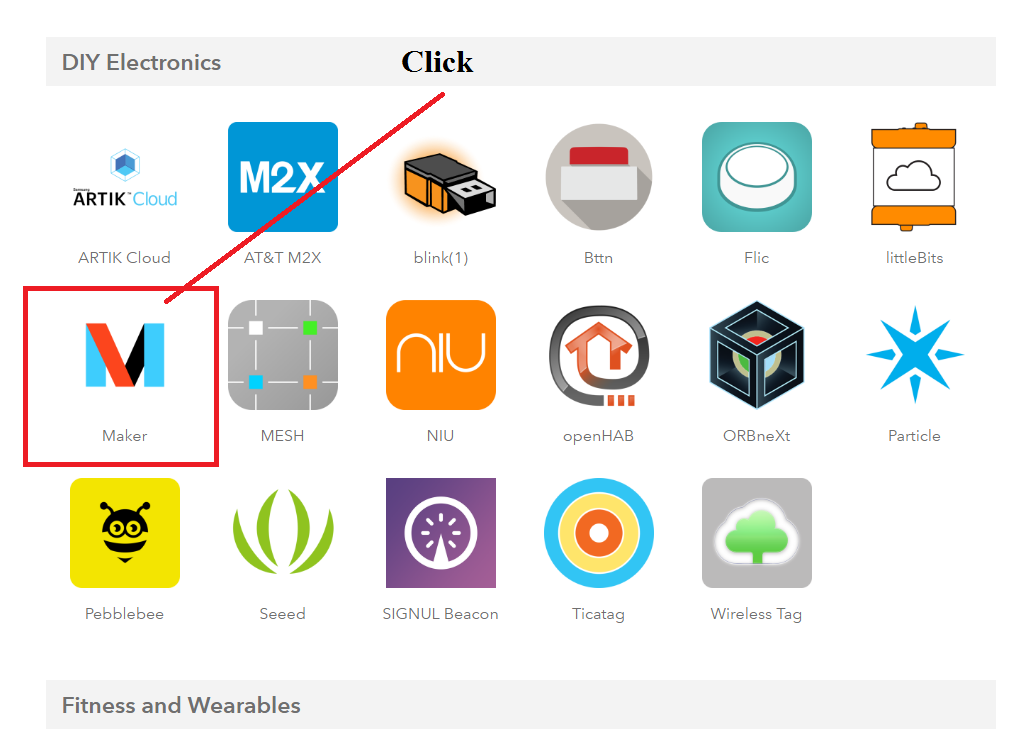Select the Flic channel icon

point(757,177)
